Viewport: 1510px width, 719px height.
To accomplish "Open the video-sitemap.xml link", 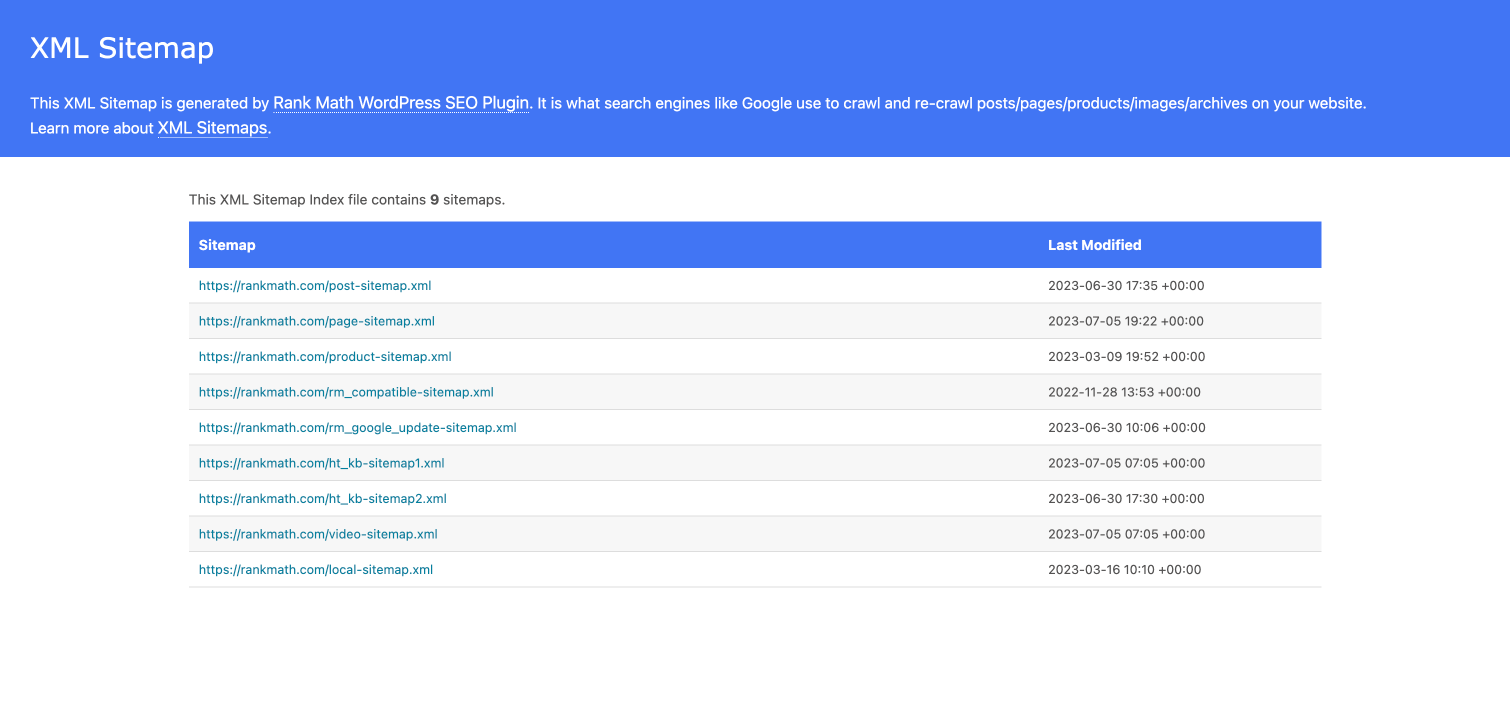I will click(x=318, y=534).
